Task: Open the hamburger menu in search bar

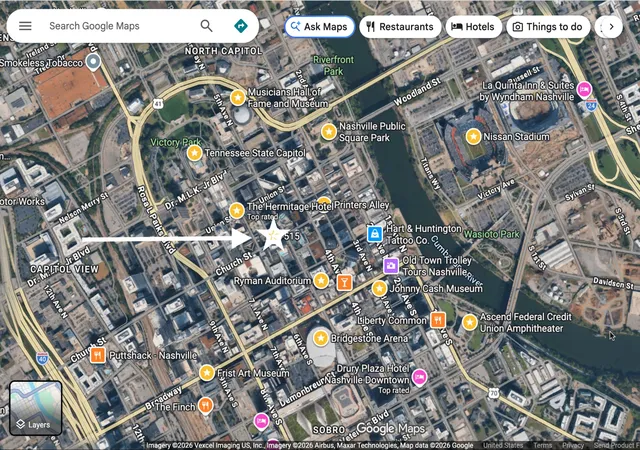Action: click(25, 26)
